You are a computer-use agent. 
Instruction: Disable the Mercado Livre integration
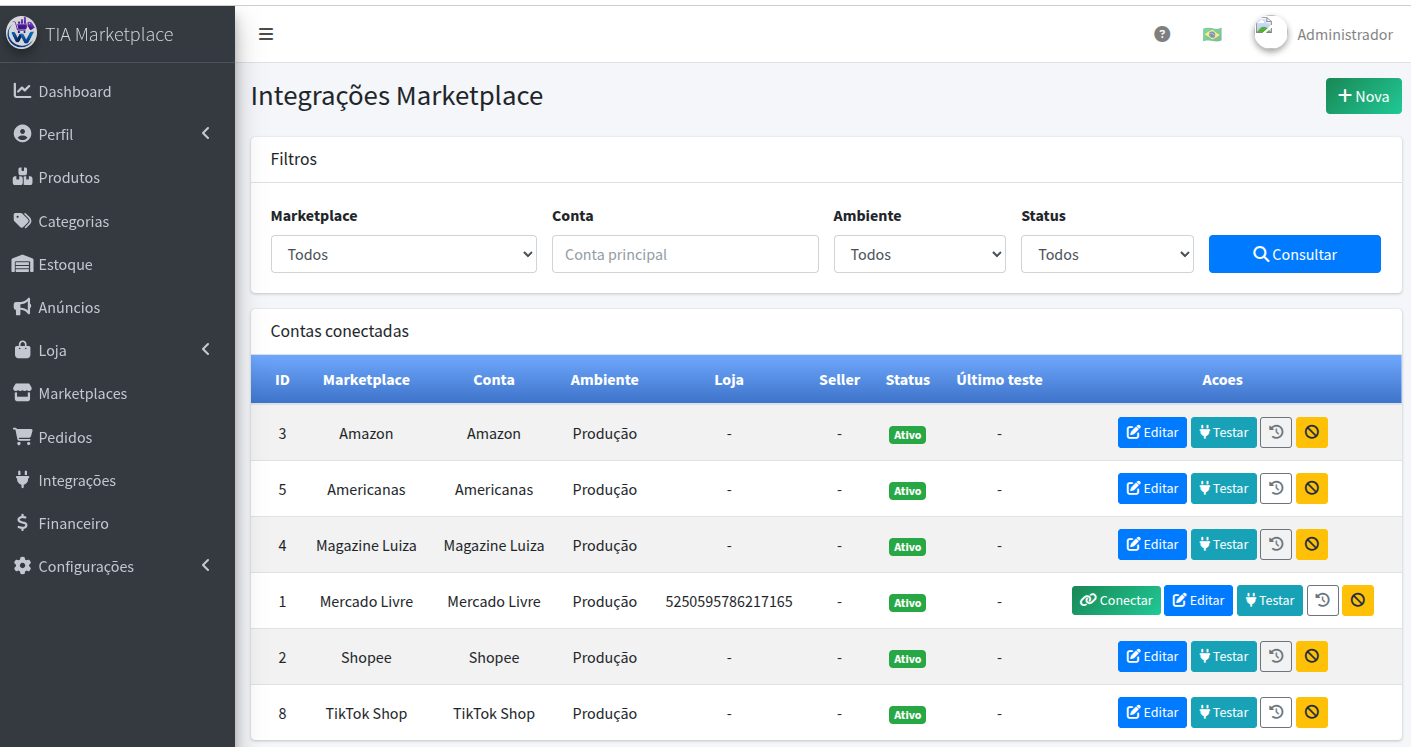(1358, 601)
